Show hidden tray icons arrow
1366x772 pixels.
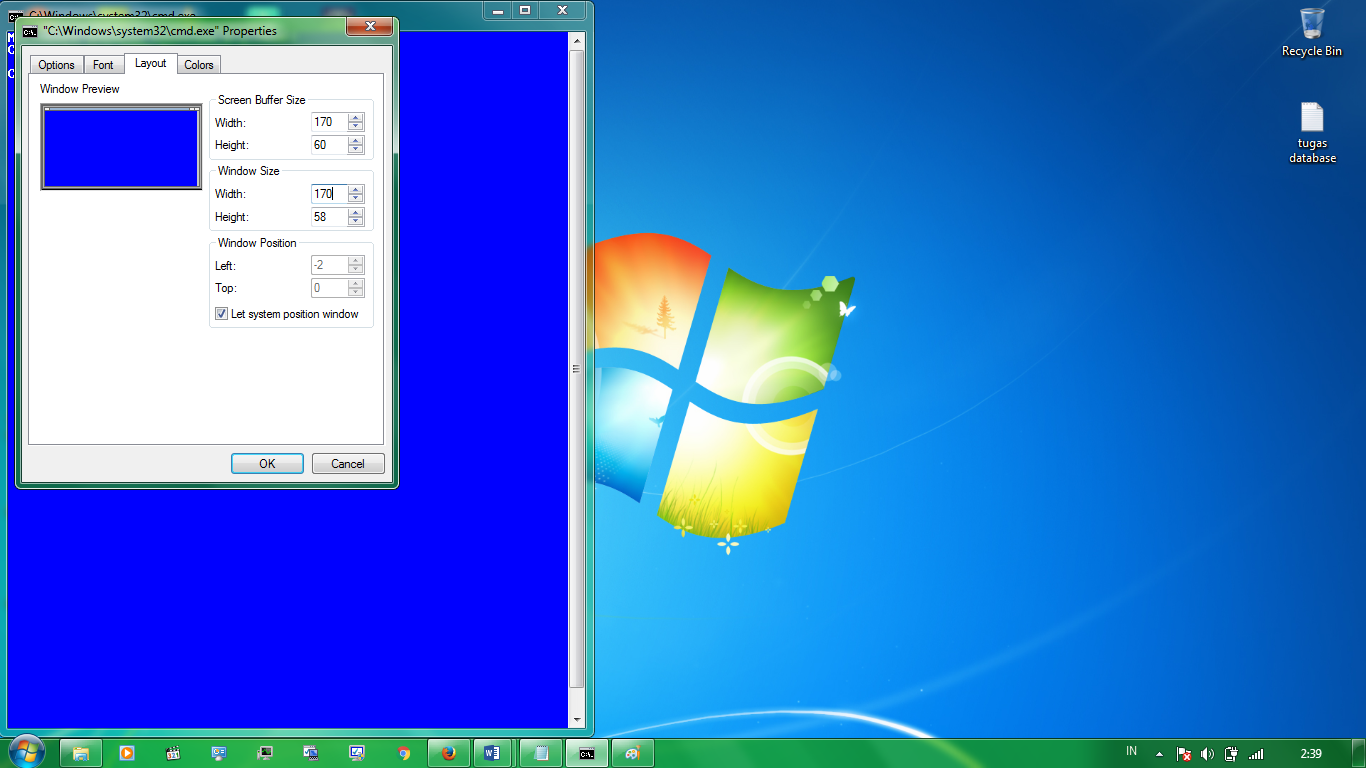(x=1159, y=754)
